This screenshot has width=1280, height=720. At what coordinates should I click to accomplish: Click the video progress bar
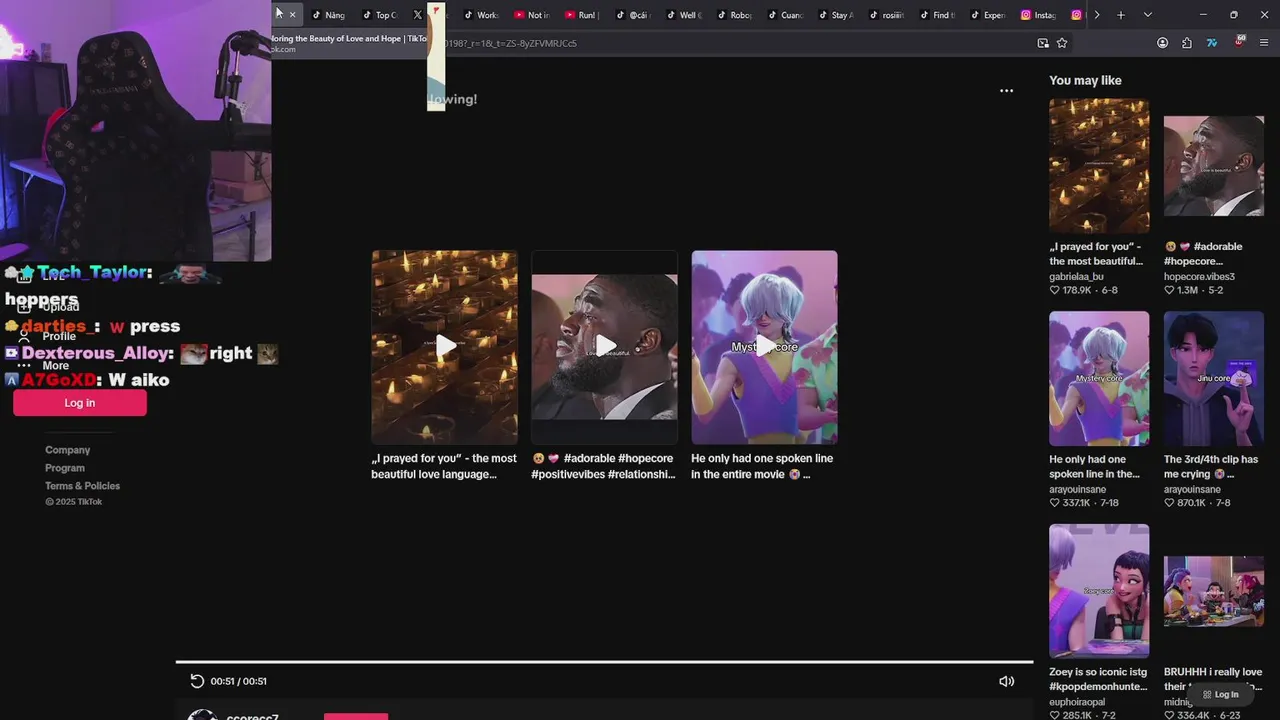pos(604,661)
